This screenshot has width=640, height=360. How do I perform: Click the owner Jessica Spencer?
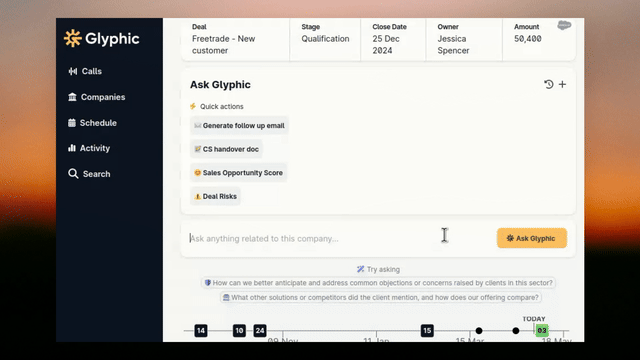pyautogui.click(x=453, y=44)
